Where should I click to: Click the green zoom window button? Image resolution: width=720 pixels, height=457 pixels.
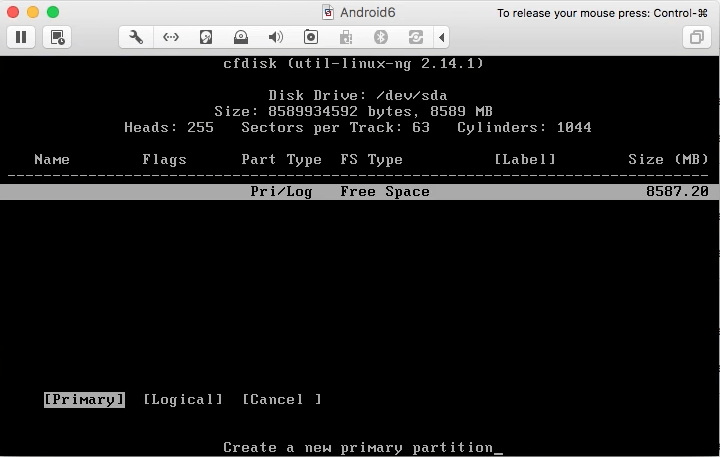pyautogui.click(x=53, y=12)
